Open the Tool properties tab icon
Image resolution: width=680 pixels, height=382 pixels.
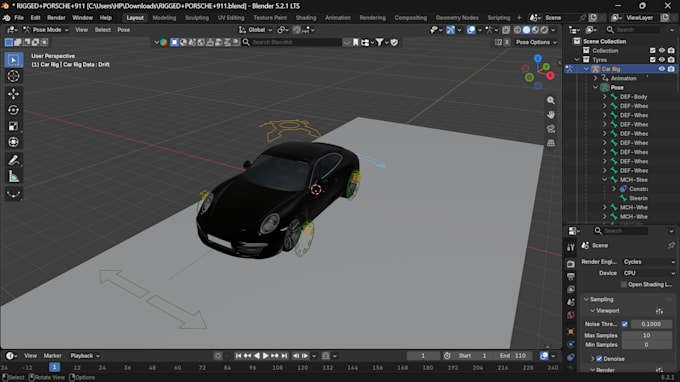571,247
